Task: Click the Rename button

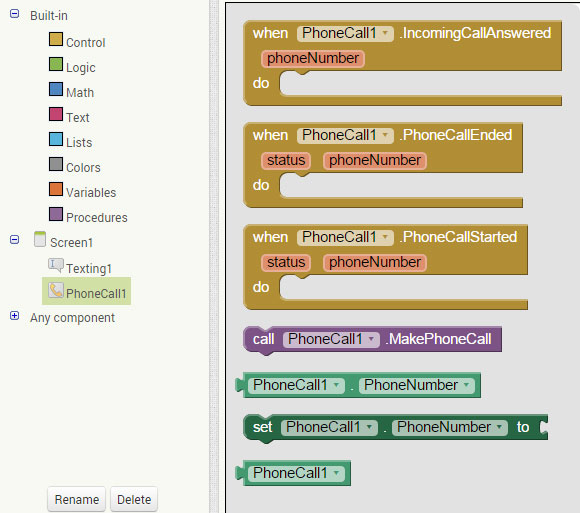Action: pyautogui.click(x=77, y=499)
